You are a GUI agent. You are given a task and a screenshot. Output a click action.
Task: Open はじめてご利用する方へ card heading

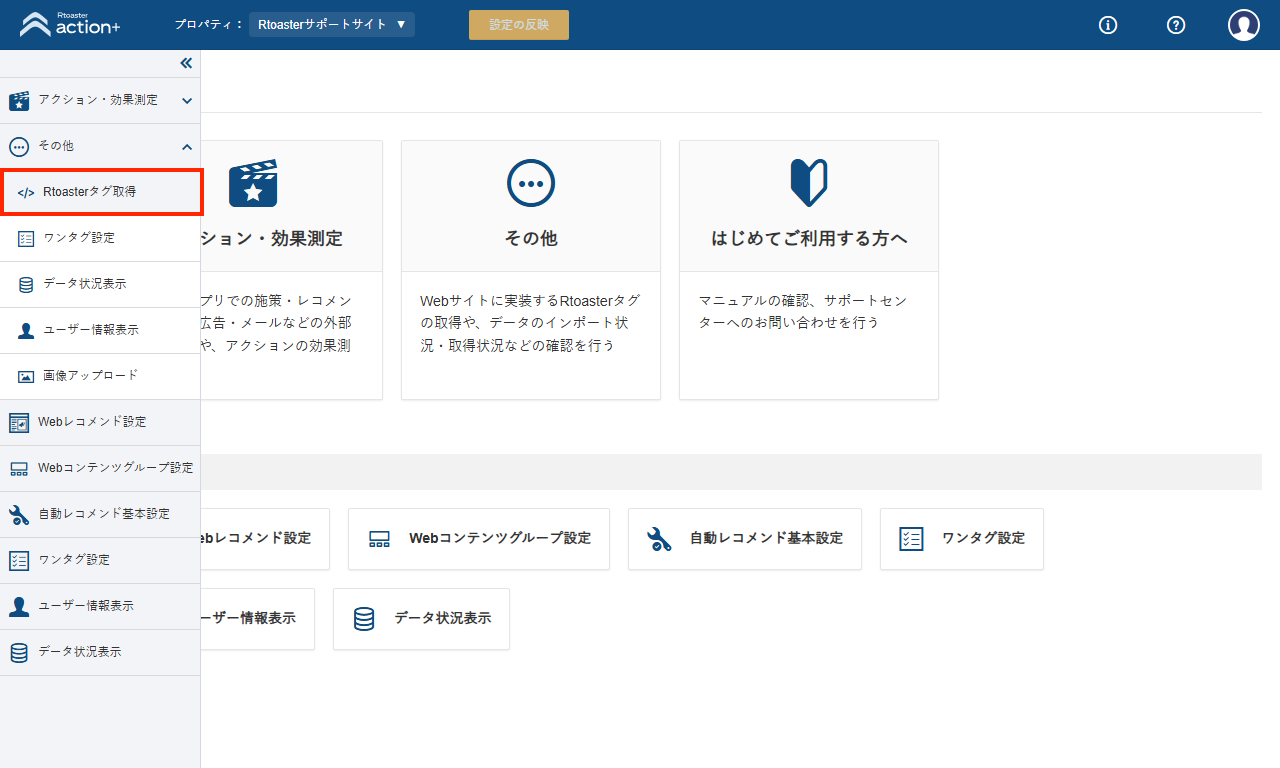809,238
